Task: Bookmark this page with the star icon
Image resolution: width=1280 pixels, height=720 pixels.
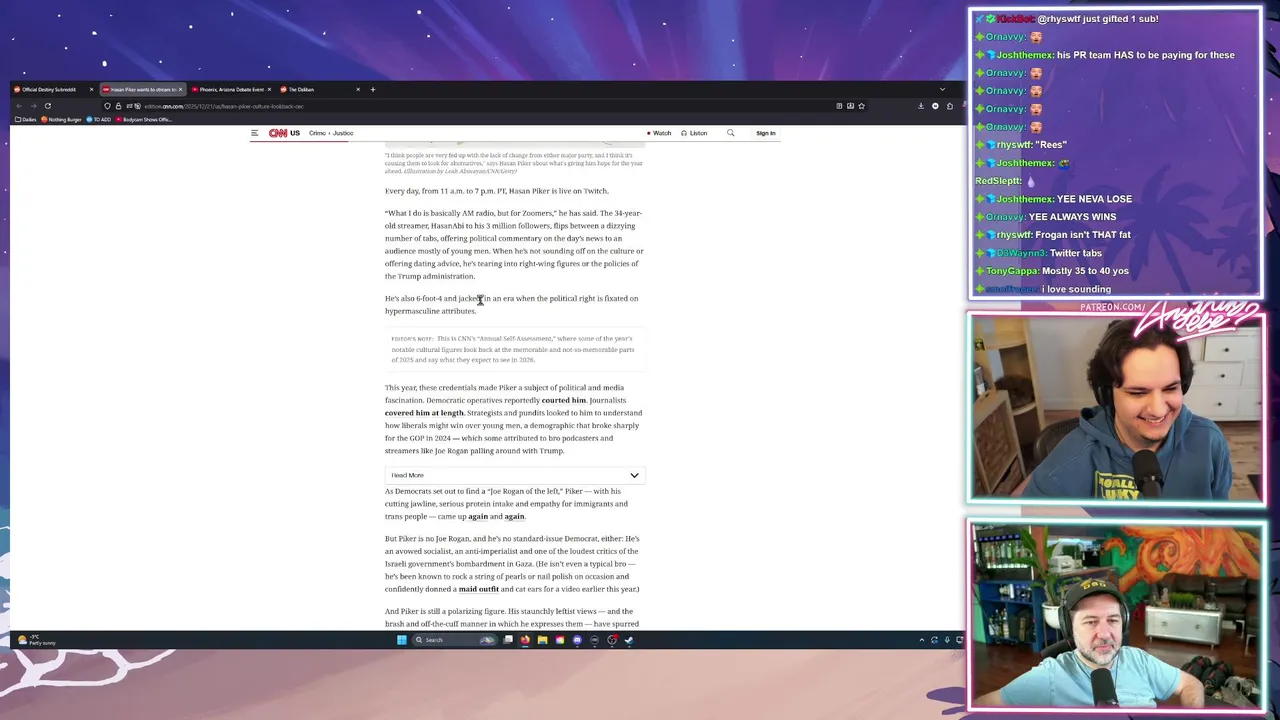Action: click(861, 106)
